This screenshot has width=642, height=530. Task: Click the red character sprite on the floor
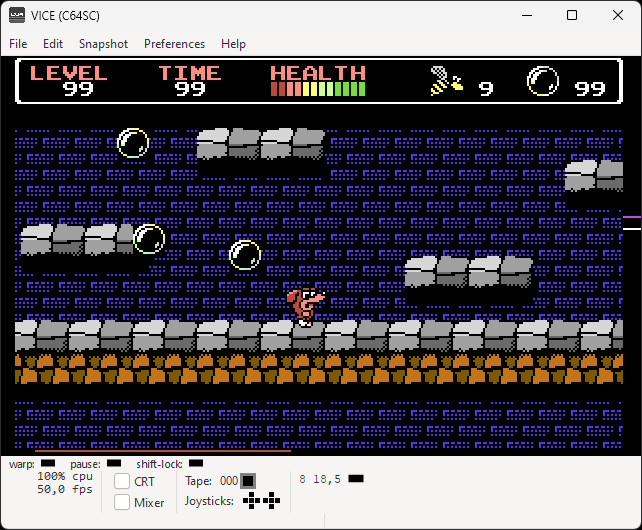point(305,307)
